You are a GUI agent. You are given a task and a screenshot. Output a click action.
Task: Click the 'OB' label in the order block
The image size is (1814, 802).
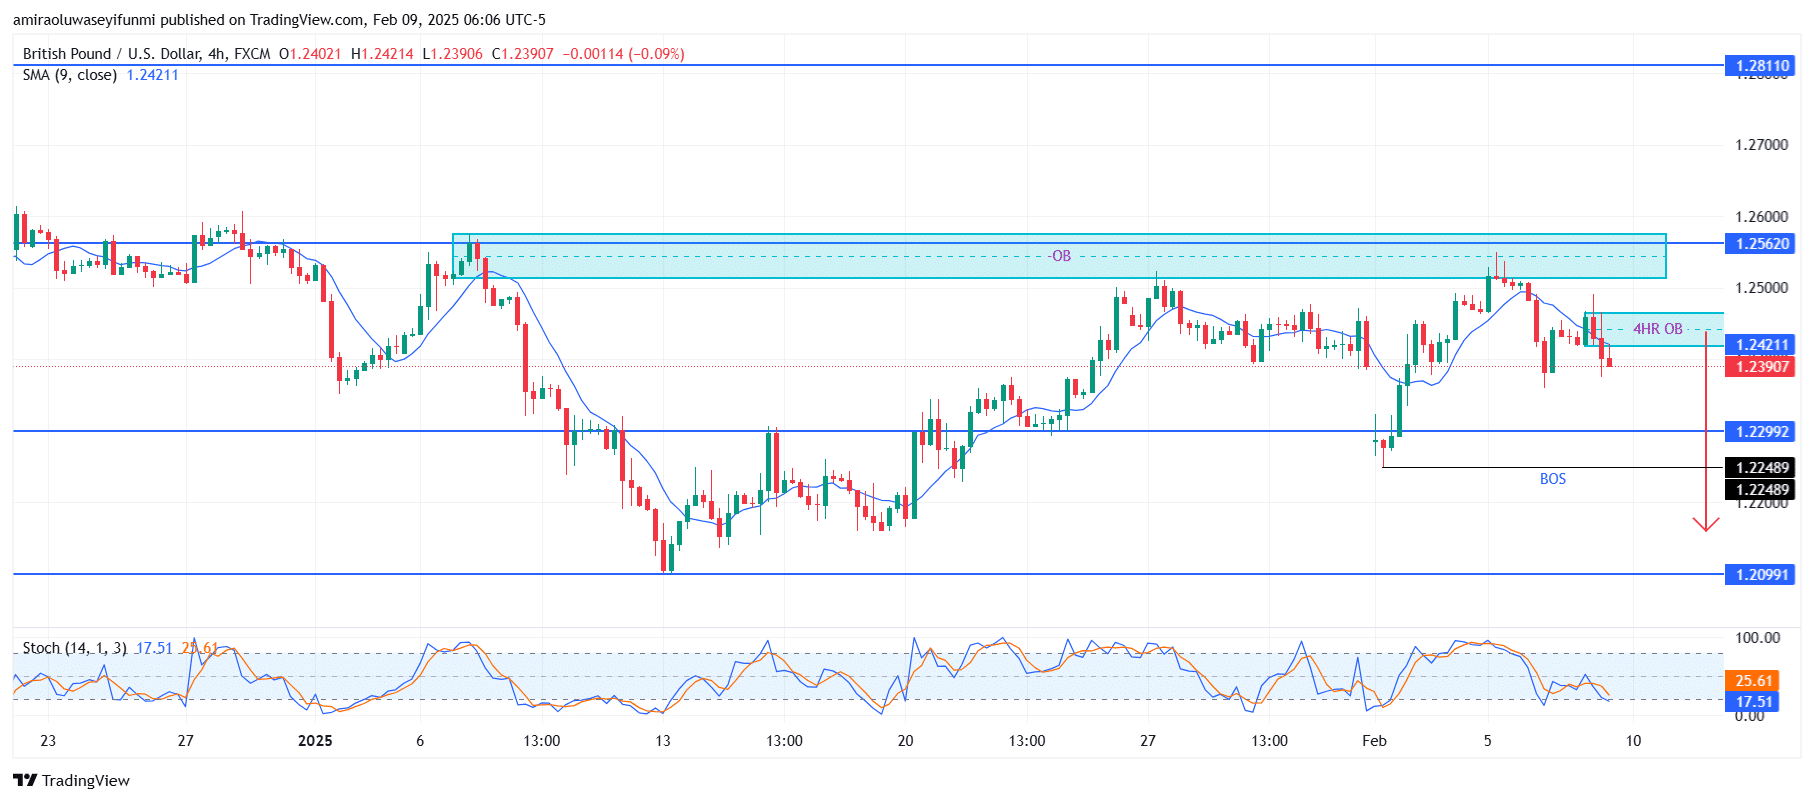[1061, 256]
